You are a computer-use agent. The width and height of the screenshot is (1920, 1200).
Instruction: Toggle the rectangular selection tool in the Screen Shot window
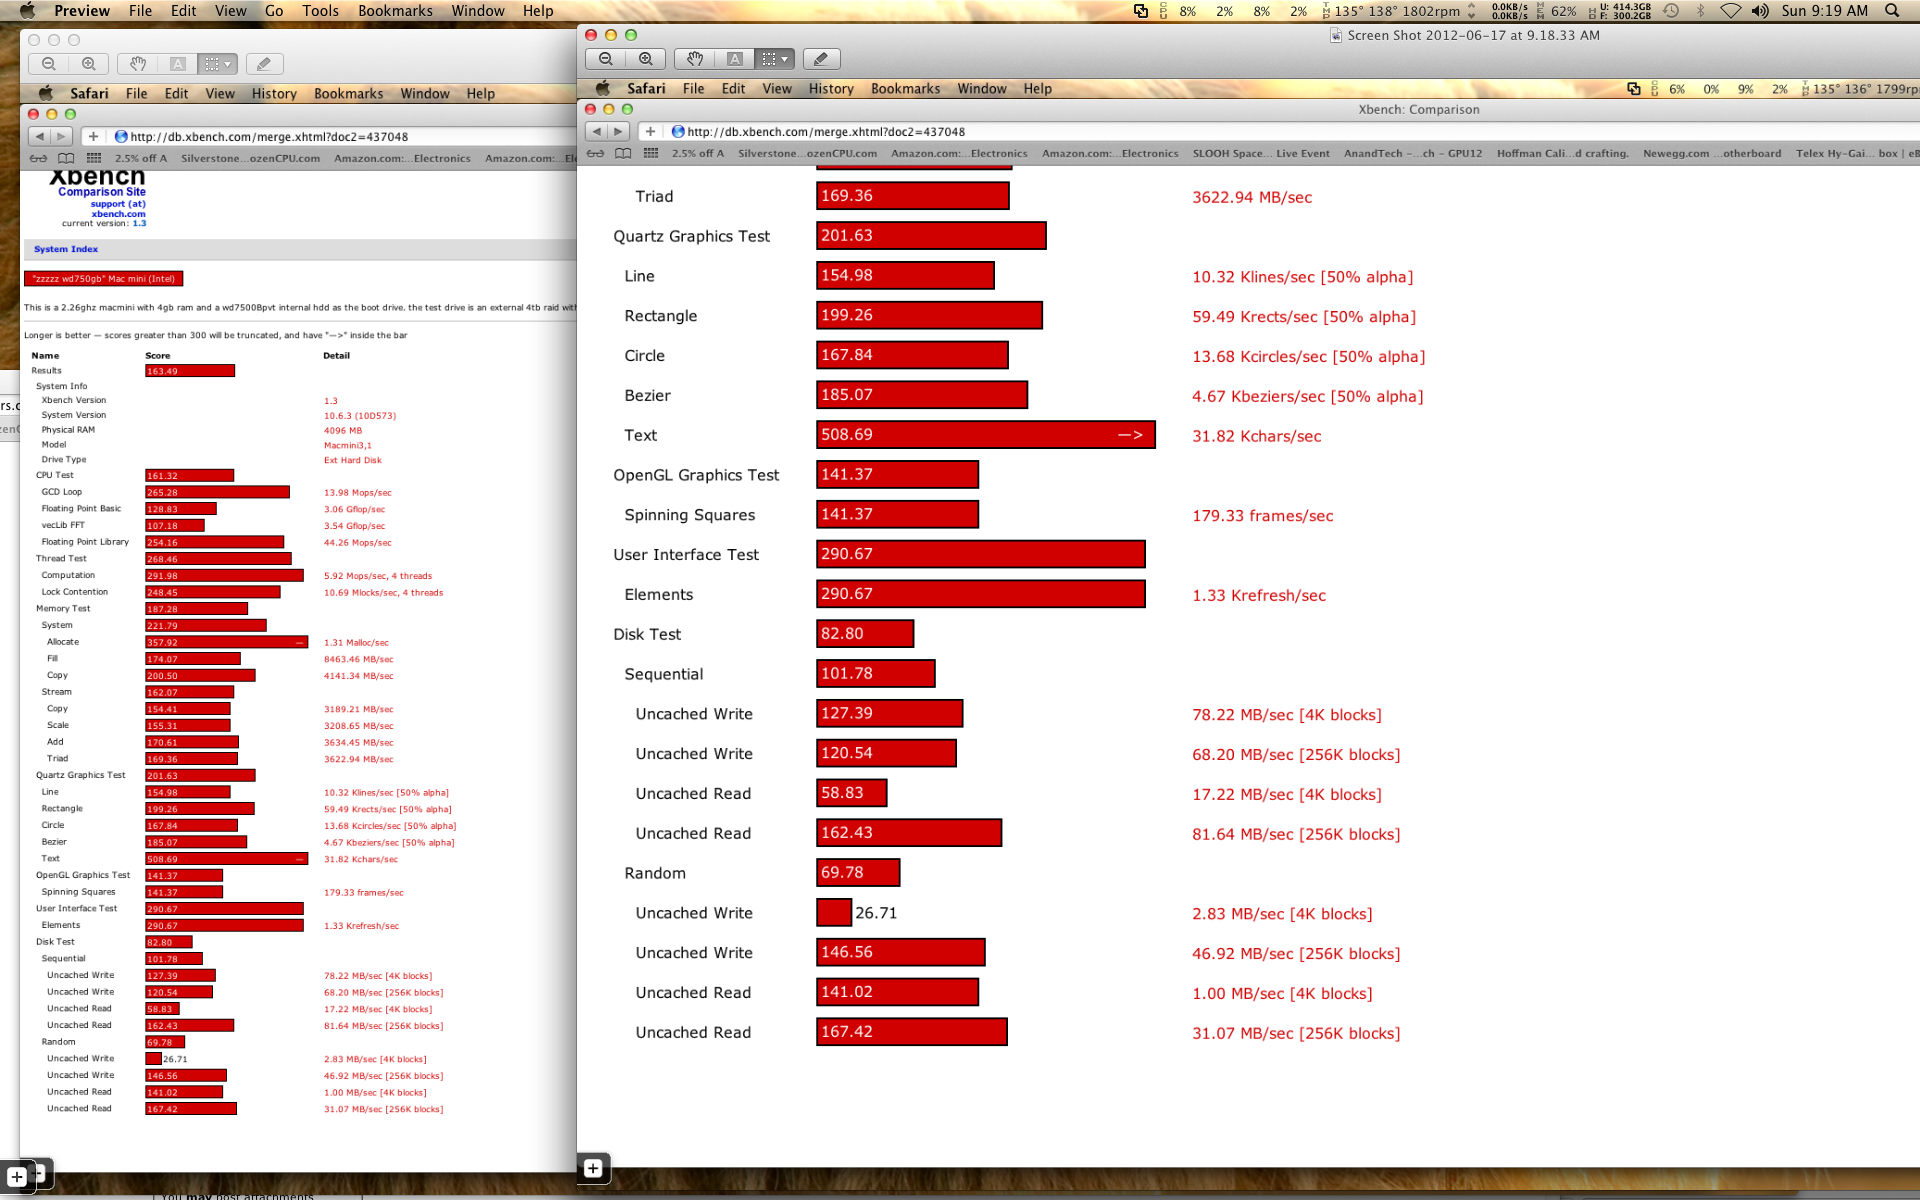[x=768, y=59]
